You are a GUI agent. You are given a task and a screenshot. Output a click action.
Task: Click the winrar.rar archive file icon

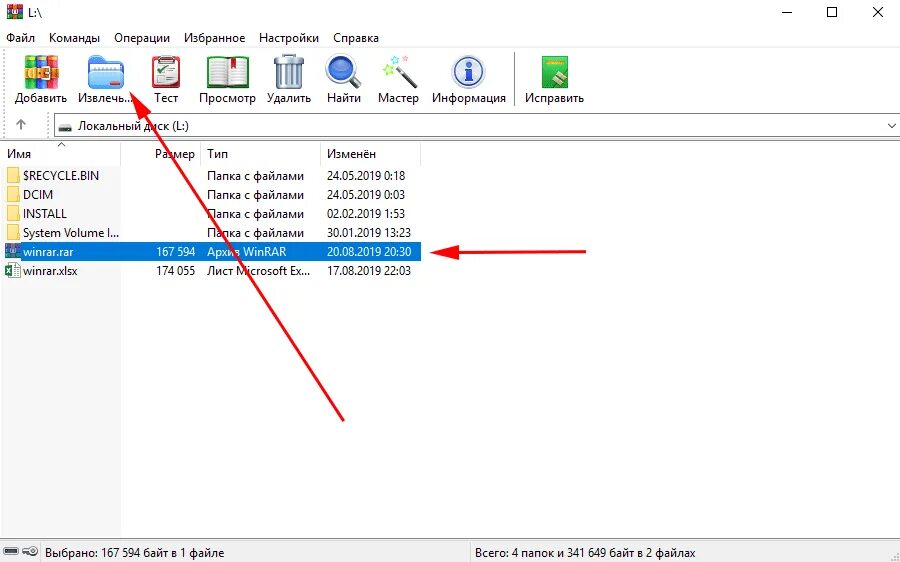coord(13,251)
